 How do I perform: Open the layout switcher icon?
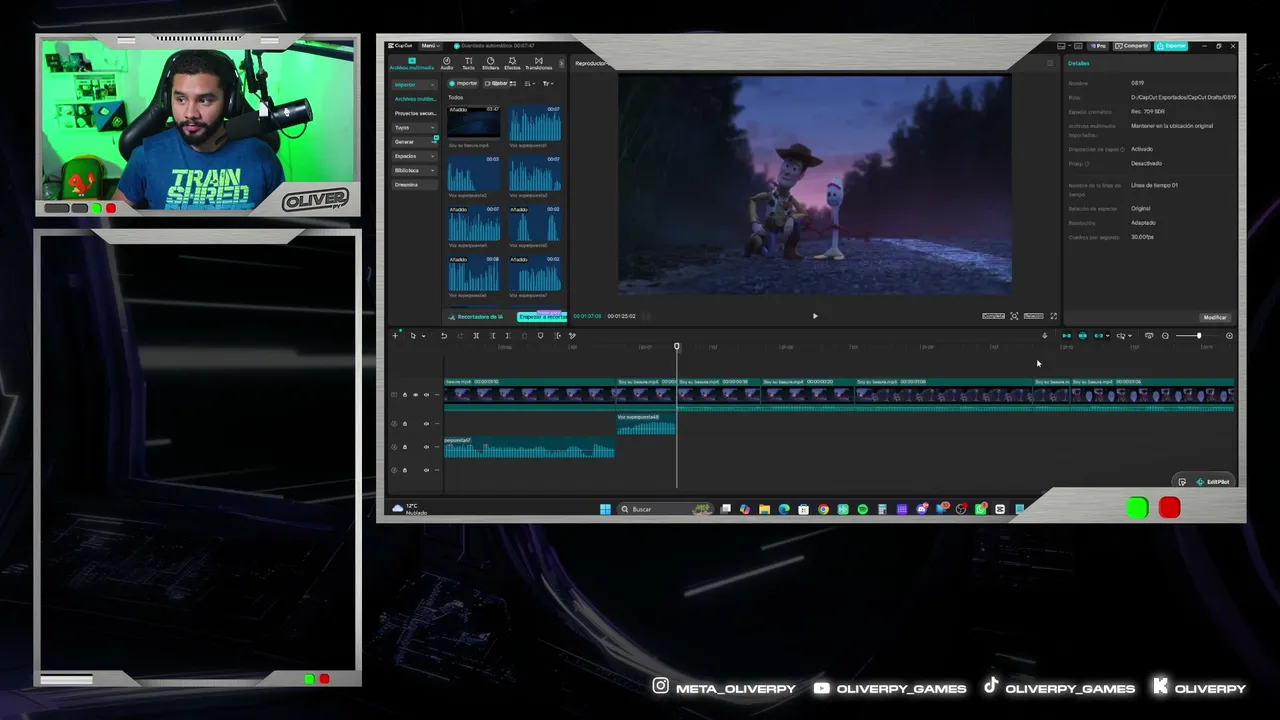click(1062, 46)
